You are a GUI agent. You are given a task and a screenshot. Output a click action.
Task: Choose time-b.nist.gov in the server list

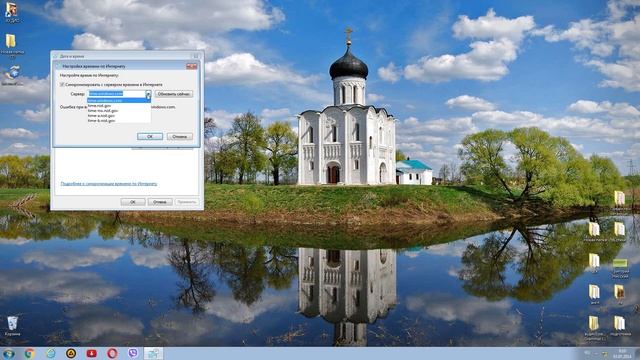119,121
